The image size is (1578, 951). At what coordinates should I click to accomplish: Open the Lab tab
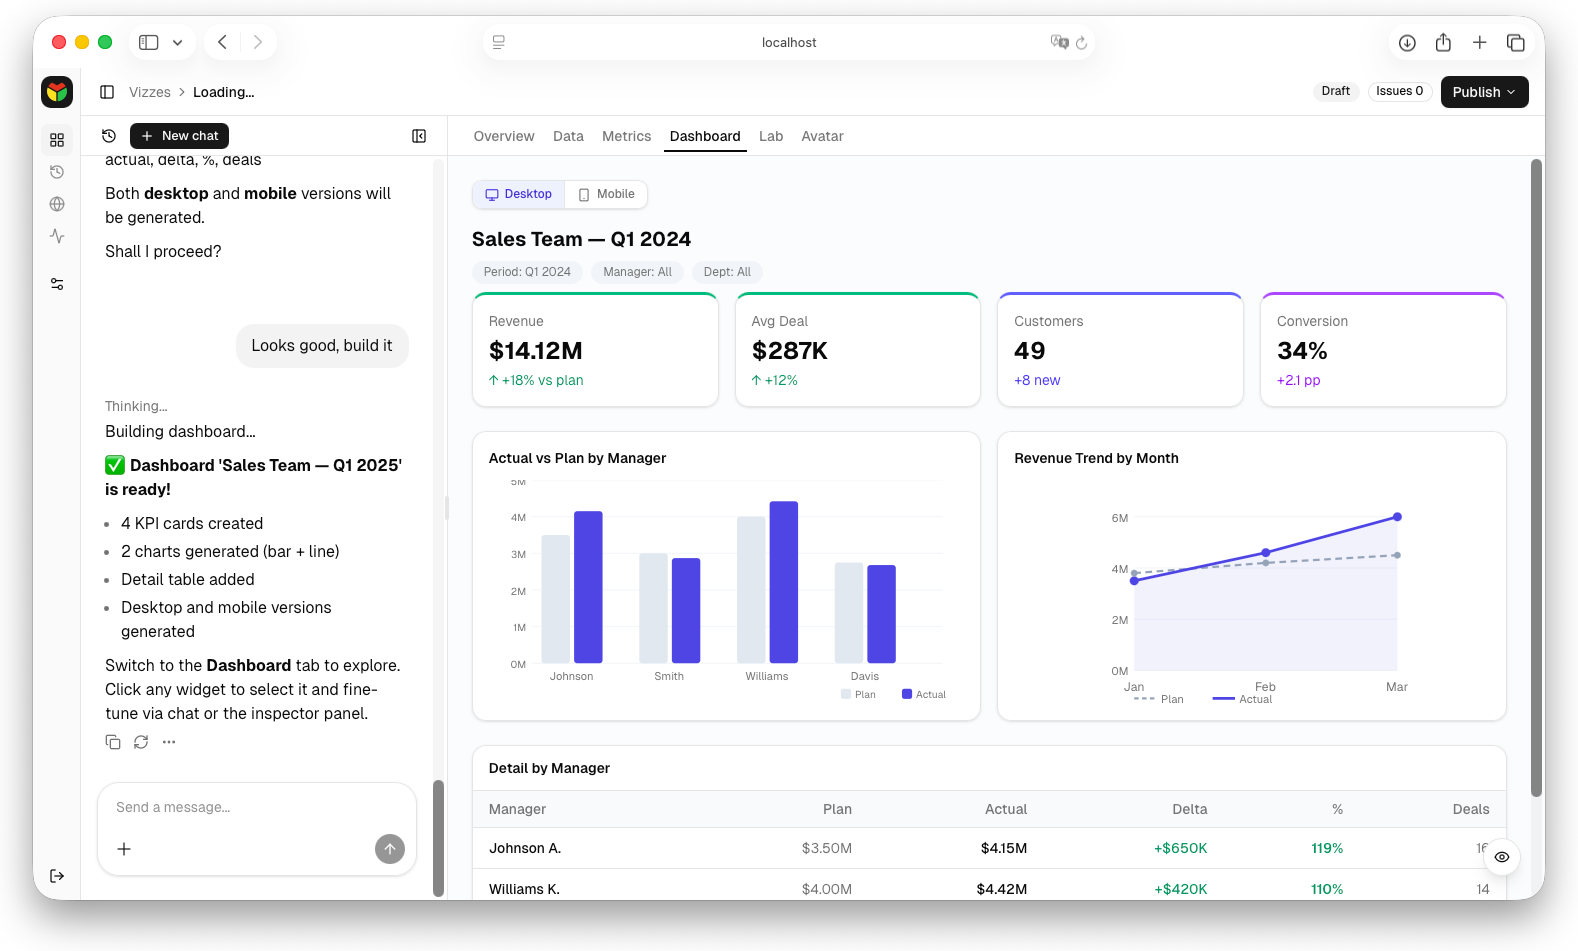pyautogui.click(x=770, y=136)
